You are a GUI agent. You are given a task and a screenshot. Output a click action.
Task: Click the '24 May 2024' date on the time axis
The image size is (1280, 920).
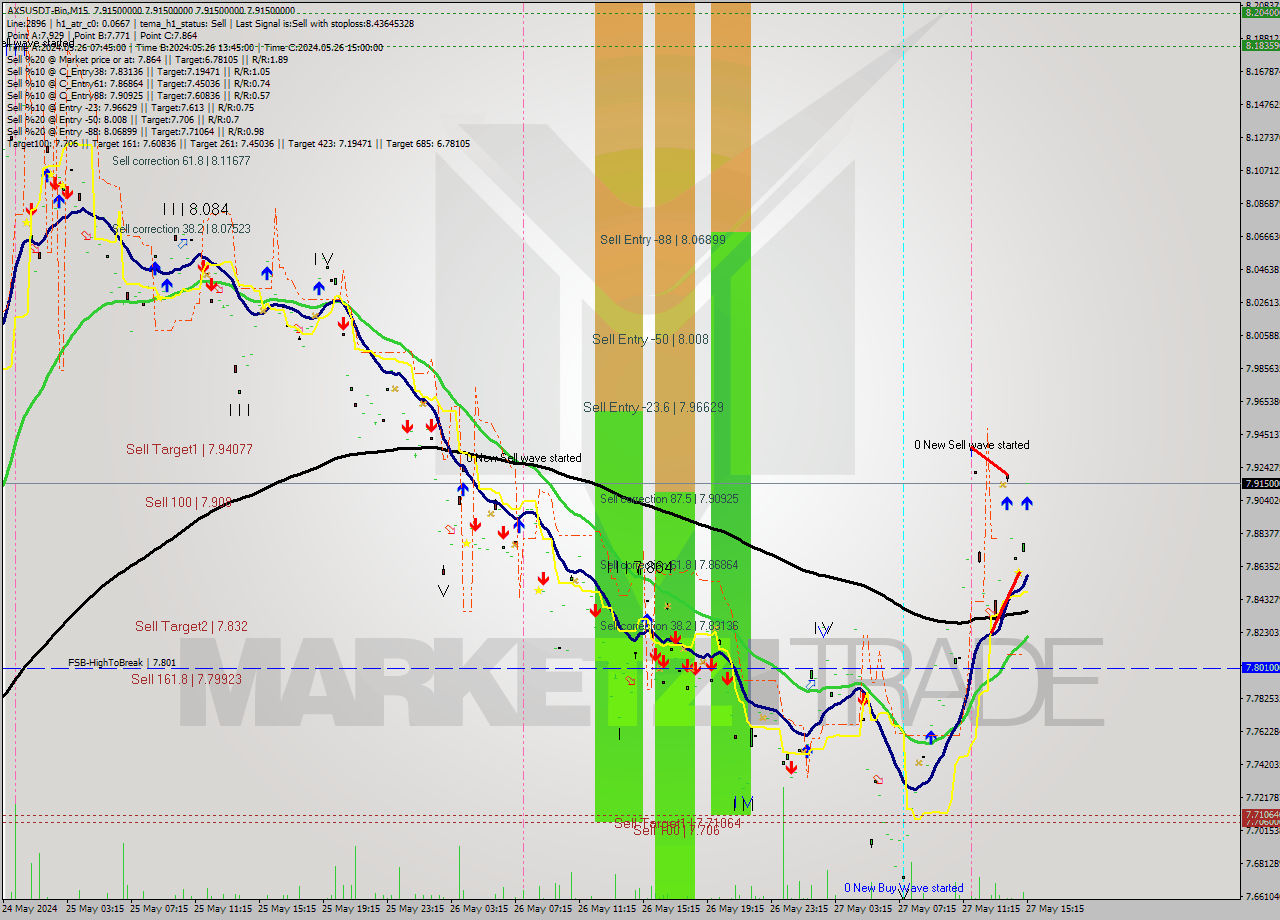30,909
